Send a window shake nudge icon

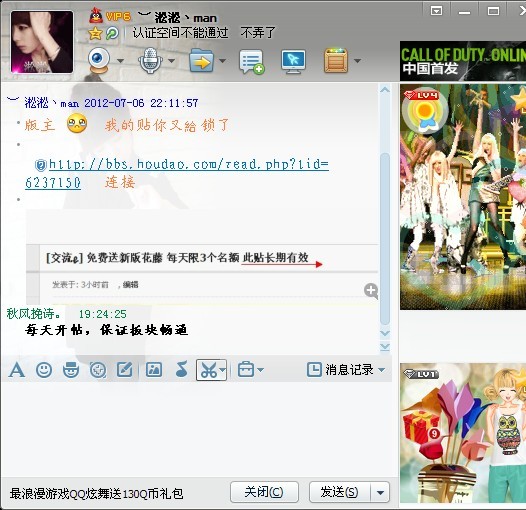click(98, 370)
